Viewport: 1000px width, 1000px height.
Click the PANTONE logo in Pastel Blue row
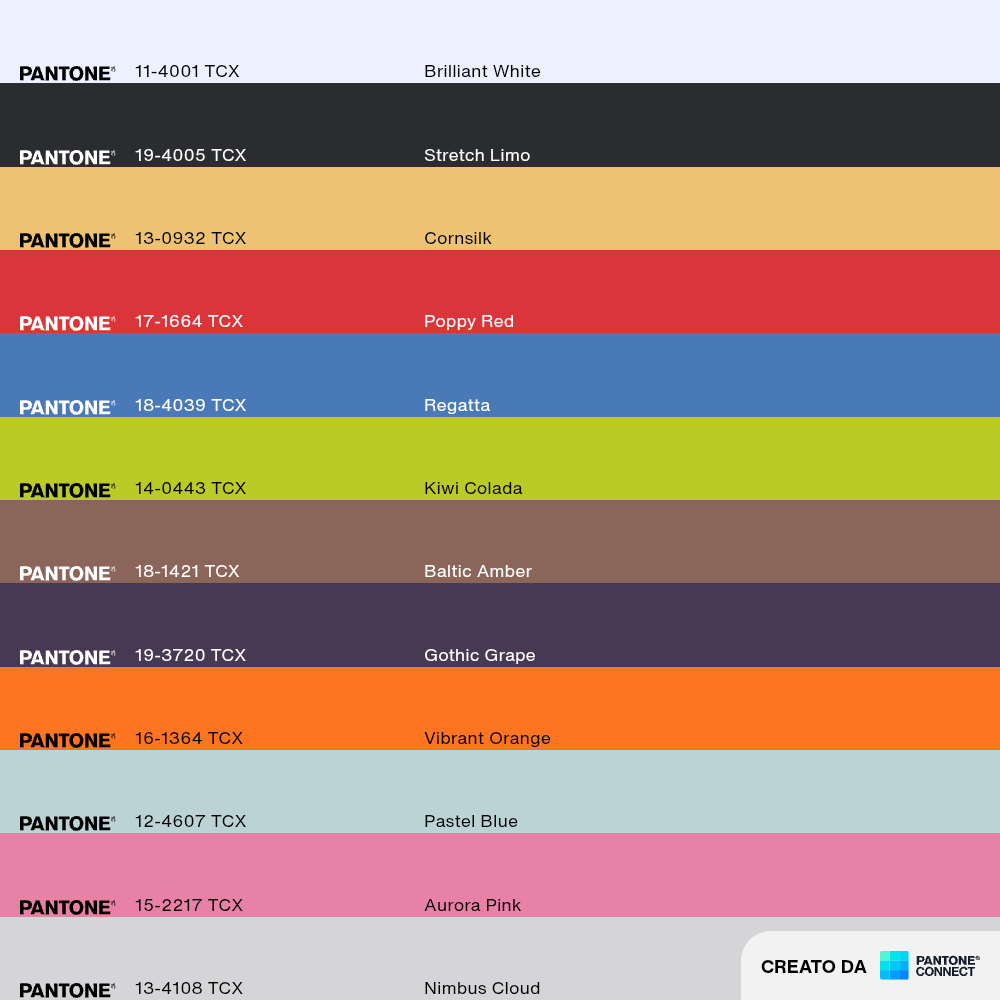coord(67,823)
